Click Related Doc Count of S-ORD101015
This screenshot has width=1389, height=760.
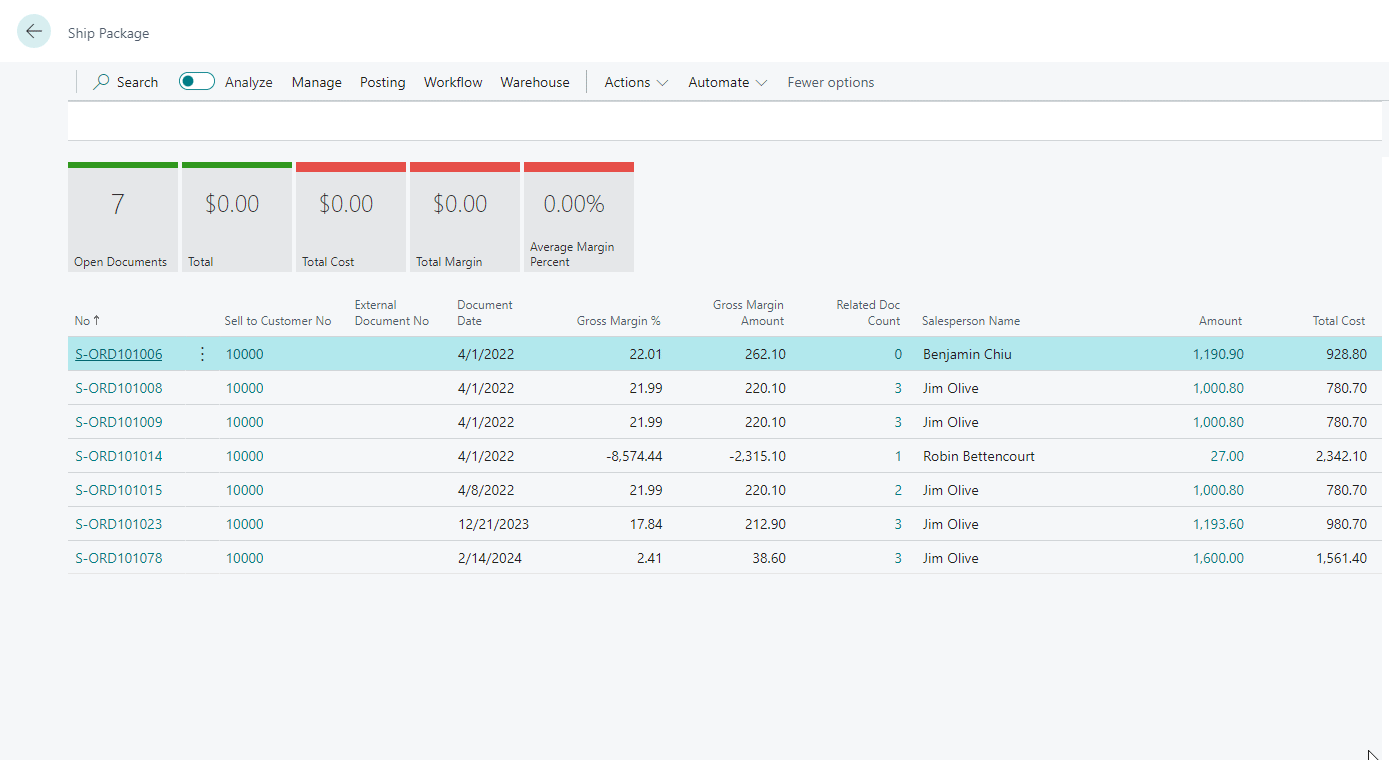[x=897, y=490]
